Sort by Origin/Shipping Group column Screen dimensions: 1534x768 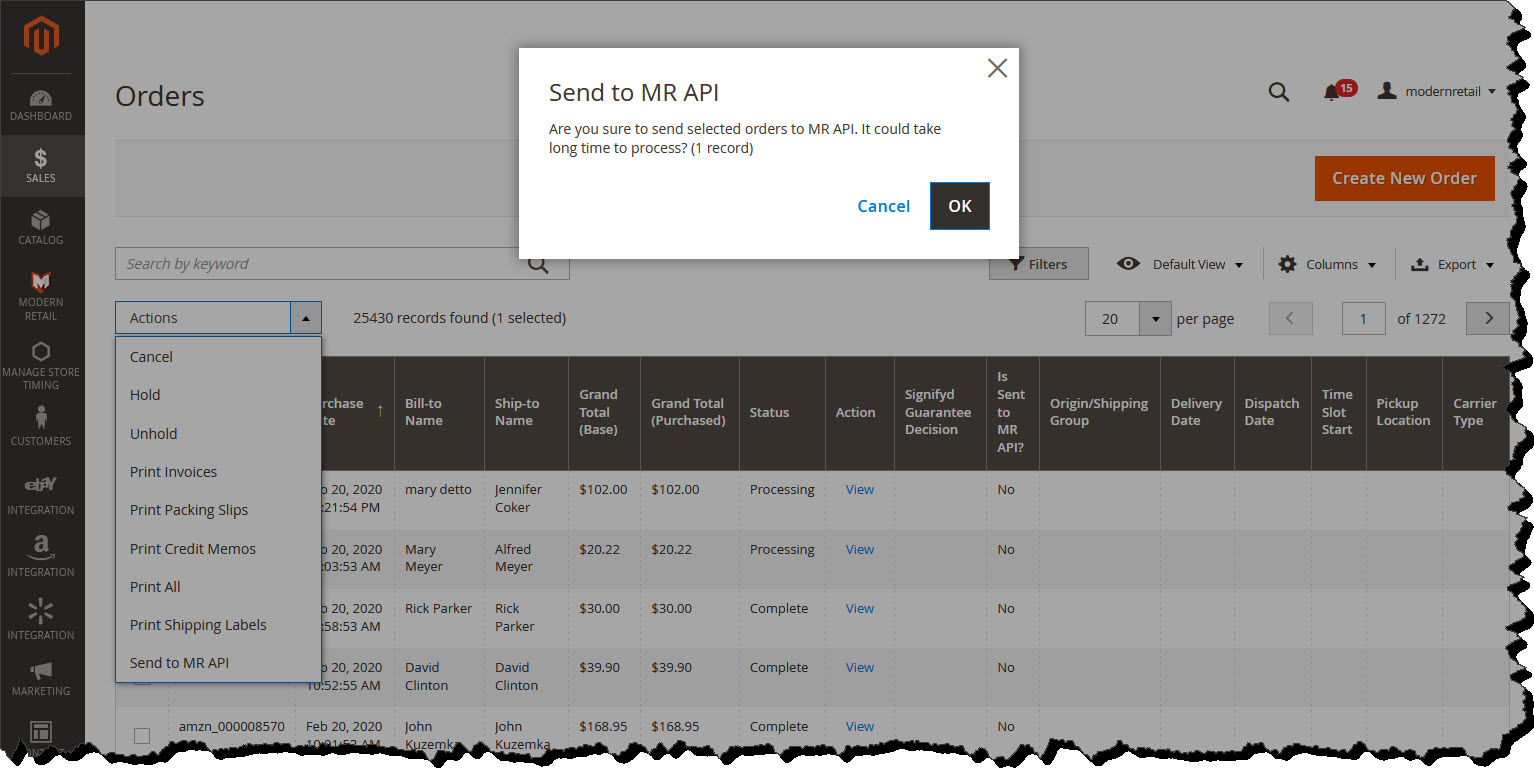[1099, 412]
